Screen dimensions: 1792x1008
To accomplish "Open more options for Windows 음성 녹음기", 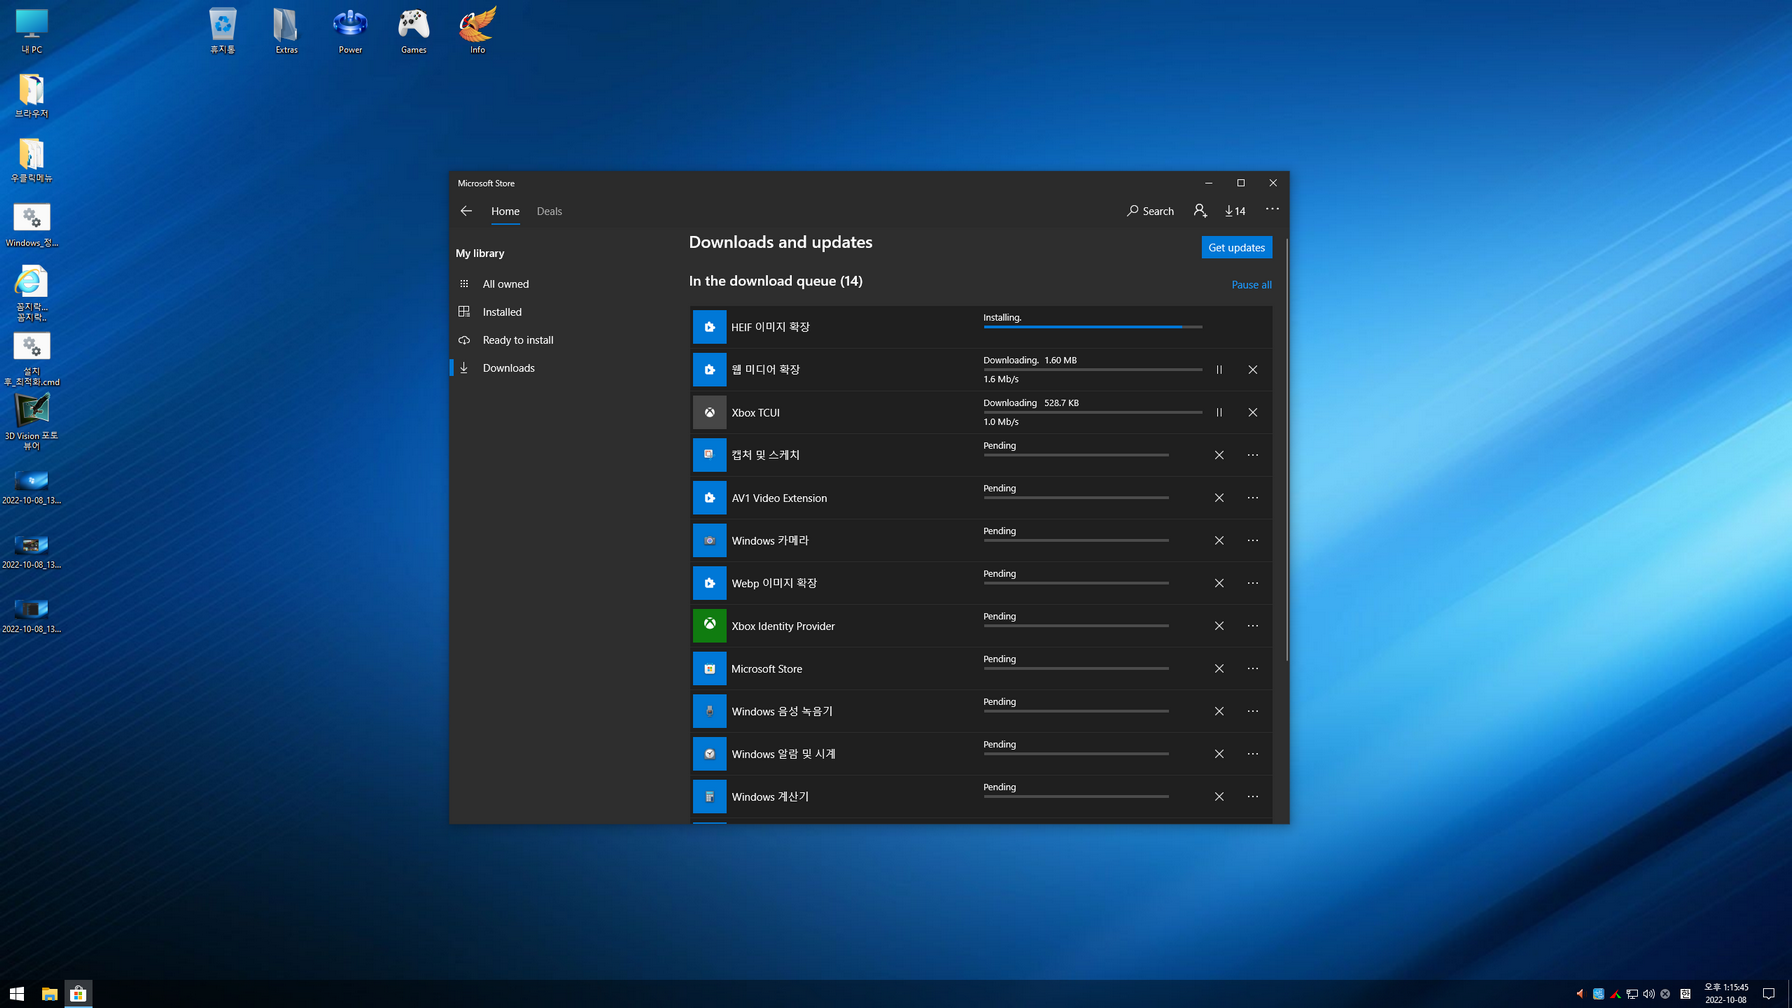I will coord(1252,711).
